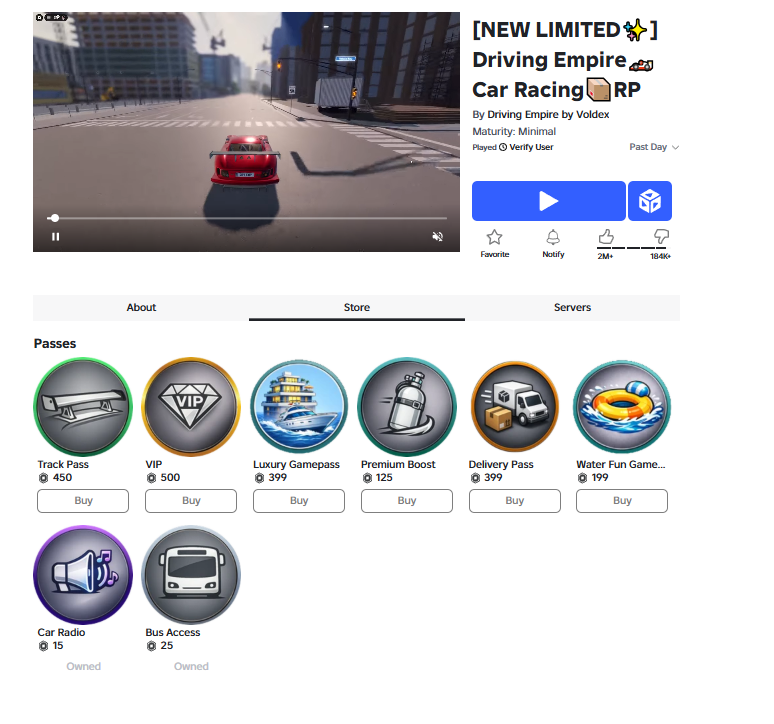Screen dimensions: 774x724
Task: Click the clock icon beside Verify User
Action: point(503,147)
